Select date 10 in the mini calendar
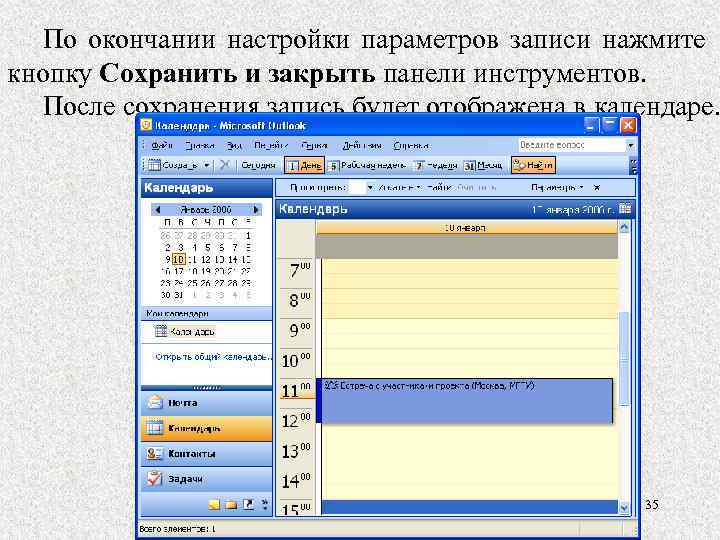This screenshot has width=720, height=540. (180, 259)
